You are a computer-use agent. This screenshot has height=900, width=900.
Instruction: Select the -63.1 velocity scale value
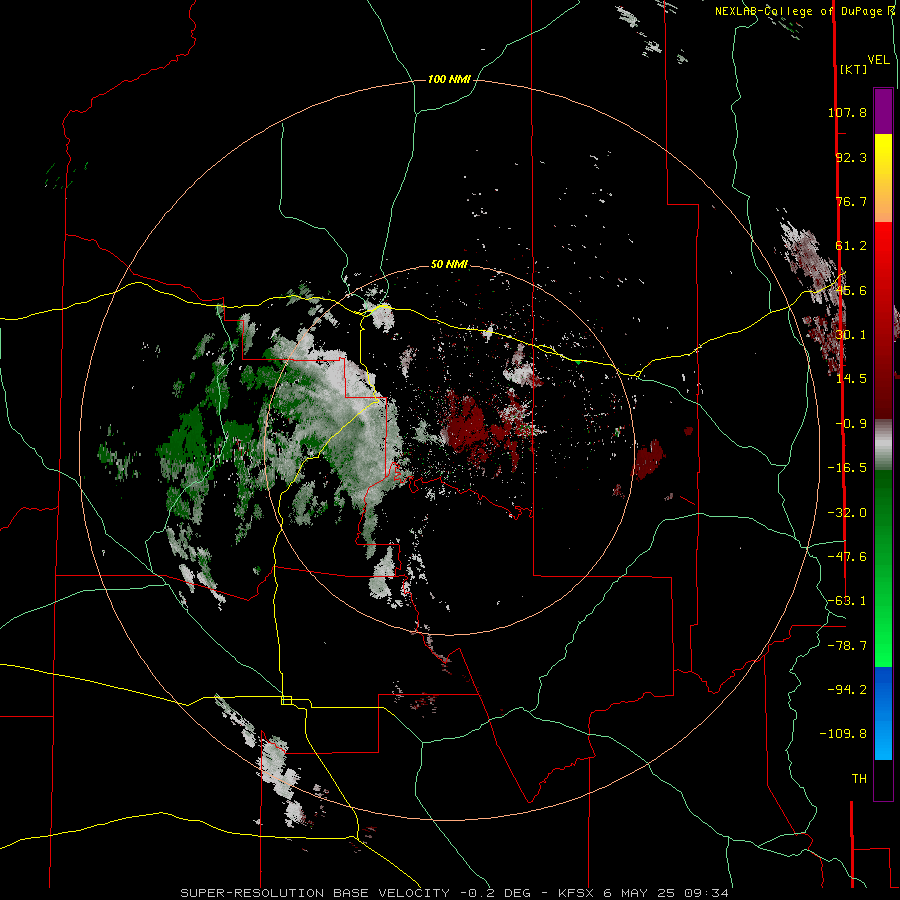tap(847, 601)
